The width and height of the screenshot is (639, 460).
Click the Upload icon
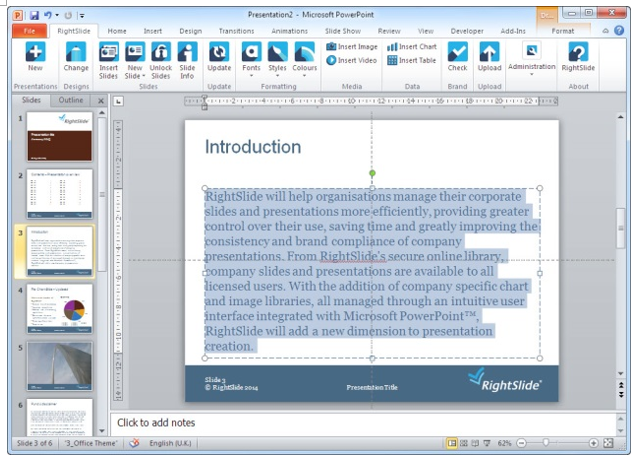tap(489, 56)
